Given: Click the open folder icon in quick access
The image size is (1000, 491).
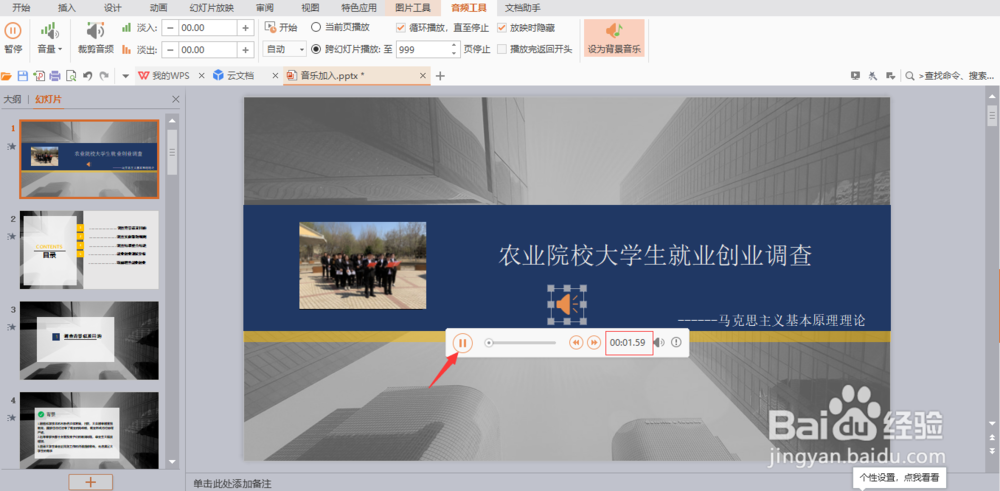Looking at the screenshot, I should [x=6, y=76].
